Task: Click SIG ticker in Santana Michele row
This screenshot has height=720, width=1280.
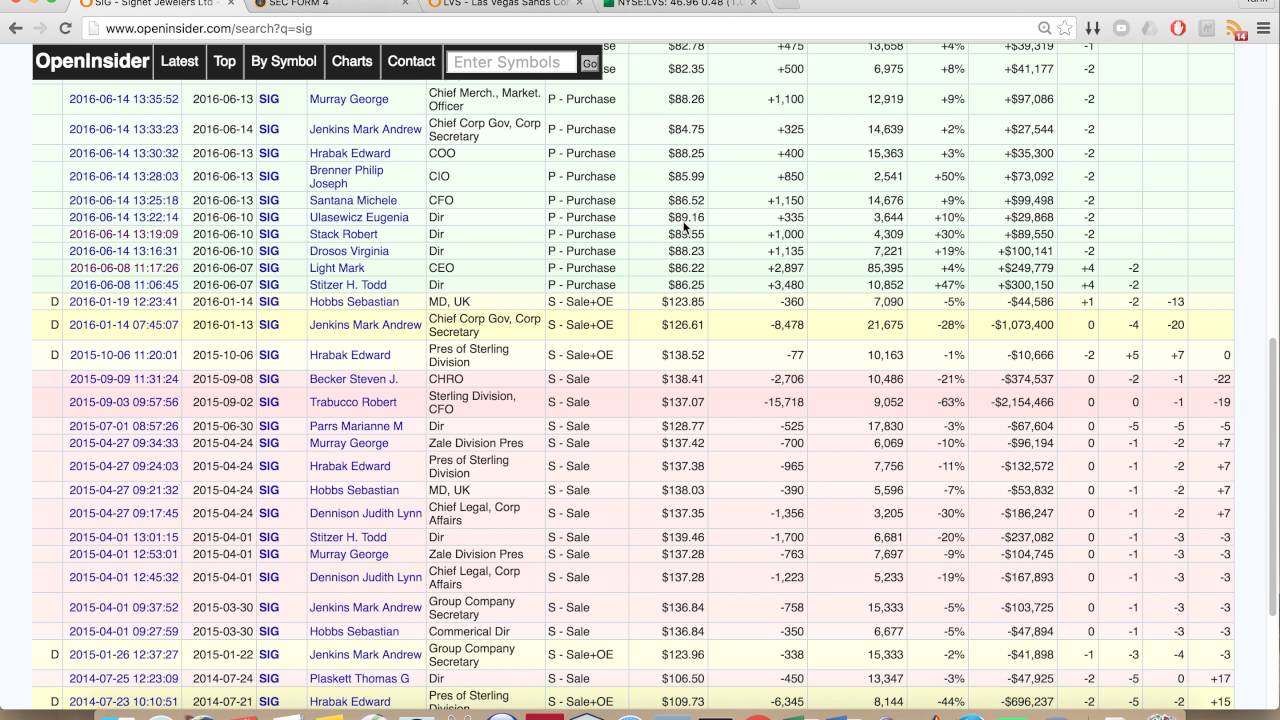Action: point(269,200)
